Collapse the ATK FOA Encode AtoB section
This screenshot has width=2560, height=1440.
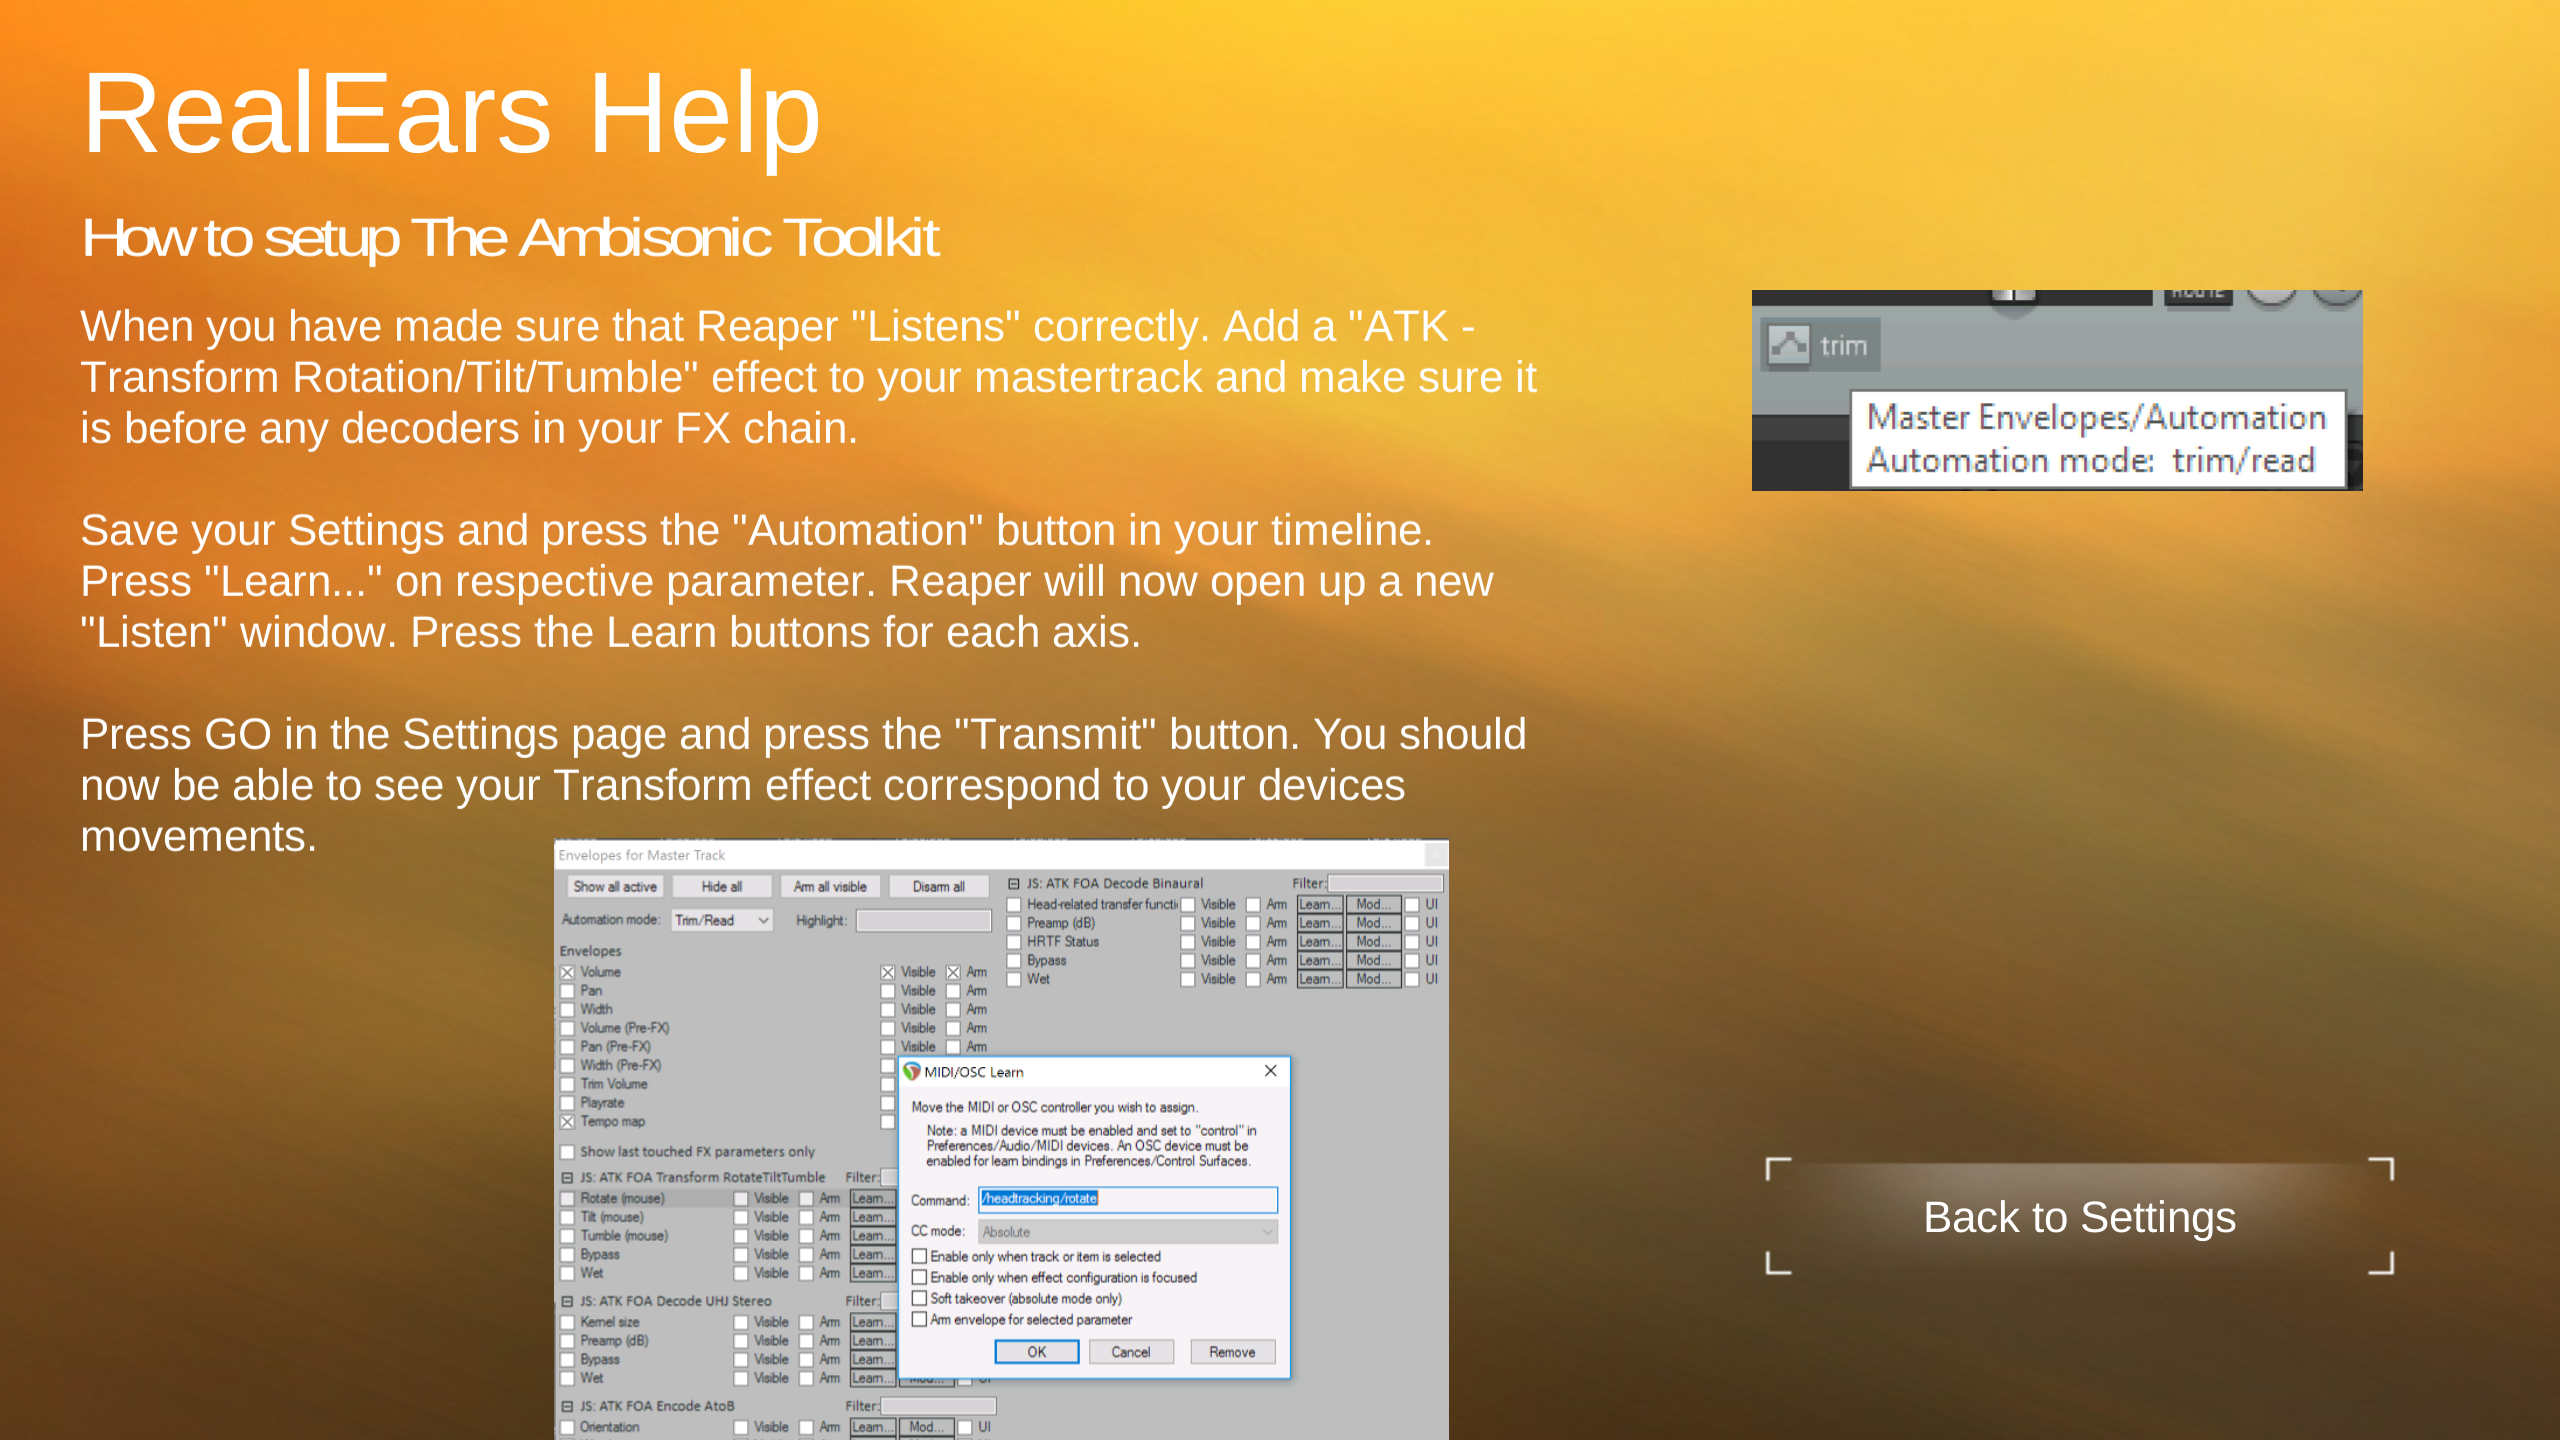tap(567, 1407)
